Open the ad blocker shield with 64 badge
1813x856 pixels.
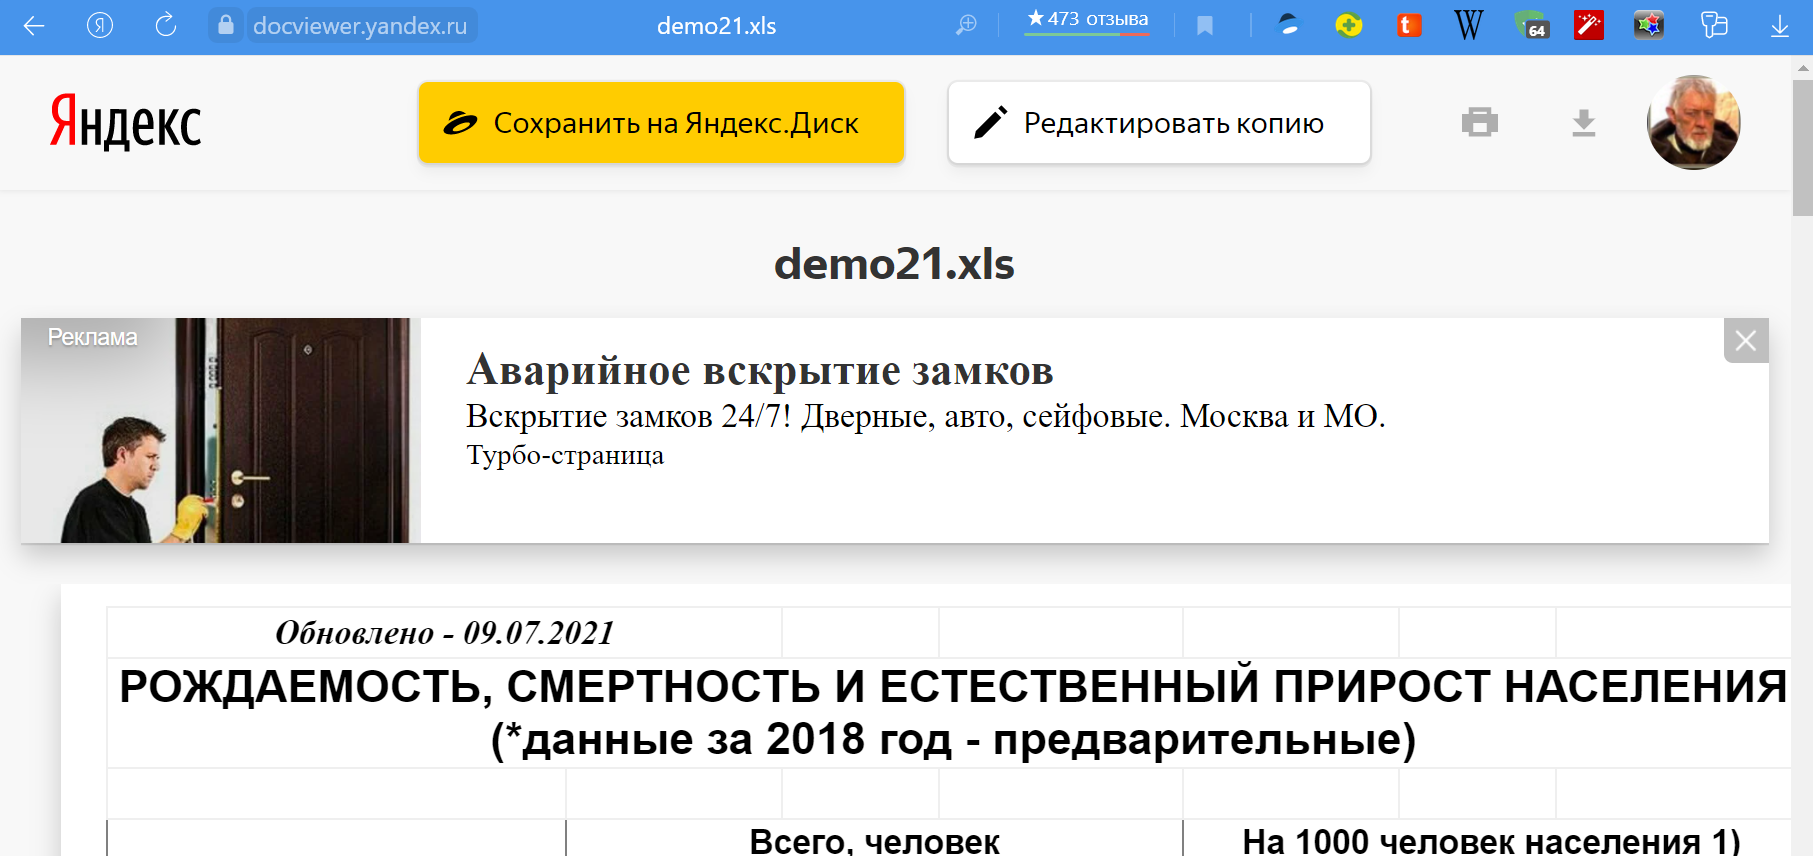click(x=1530, y=26)
